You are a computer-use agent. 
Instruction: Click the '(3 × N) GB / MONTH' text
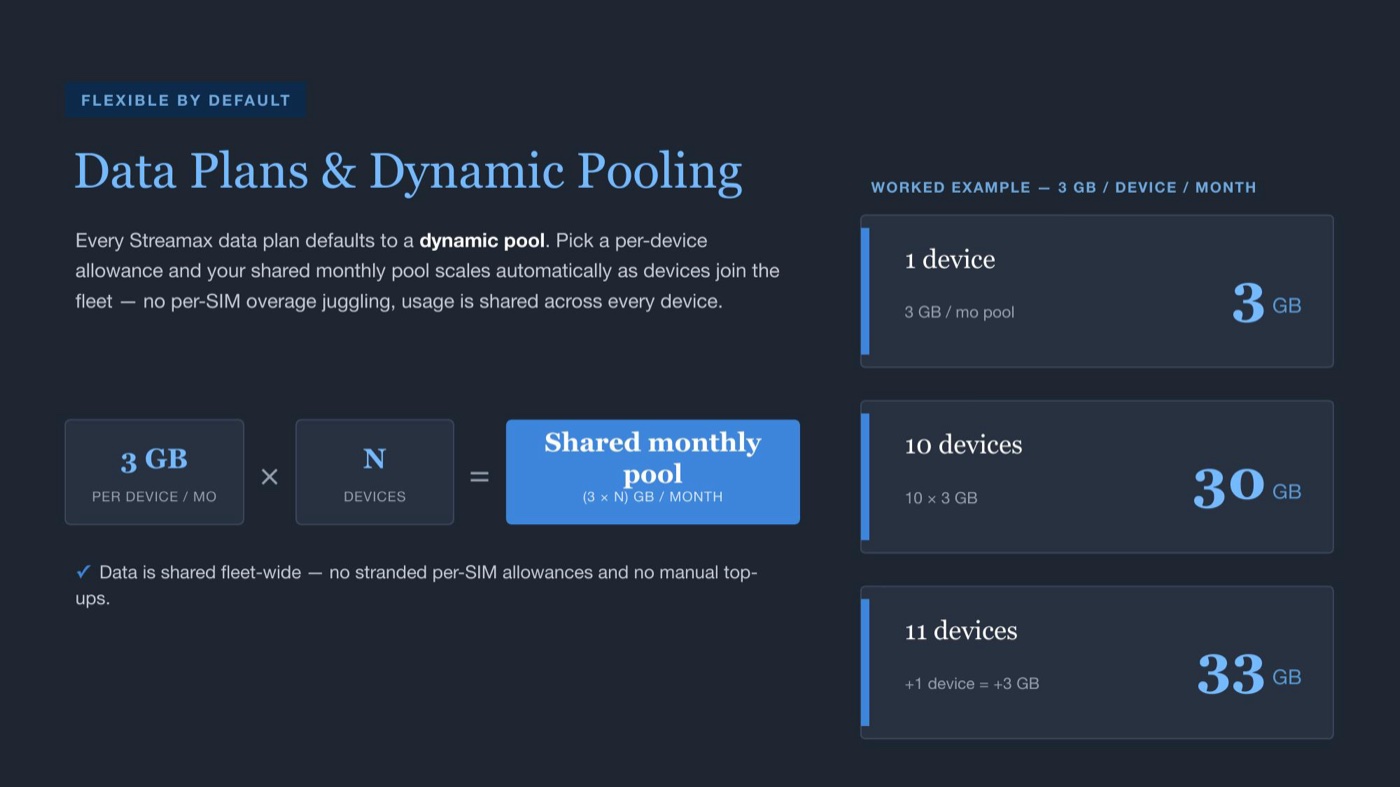click(x=653, y=497)
